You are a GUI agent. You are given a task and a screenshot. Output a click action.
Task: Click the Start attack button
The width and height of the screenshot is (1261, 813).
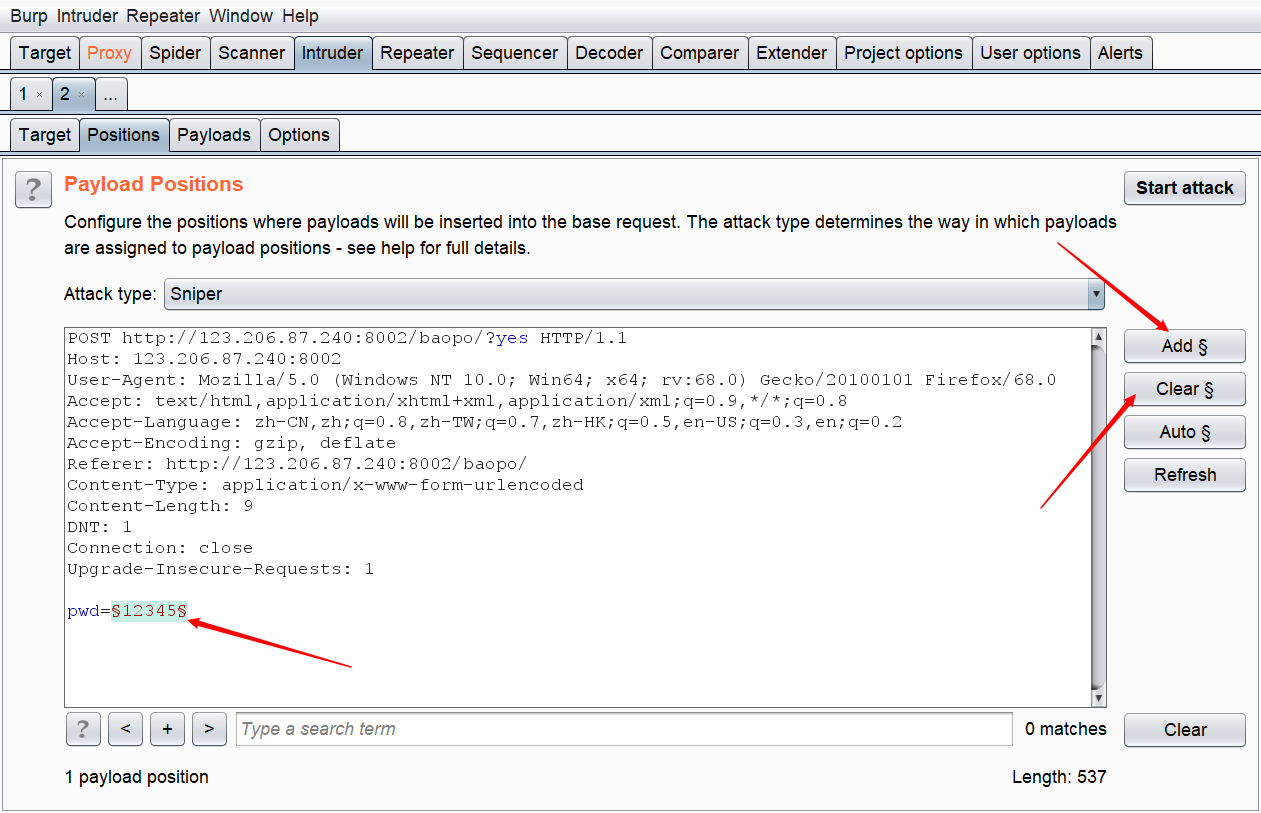1185,188
